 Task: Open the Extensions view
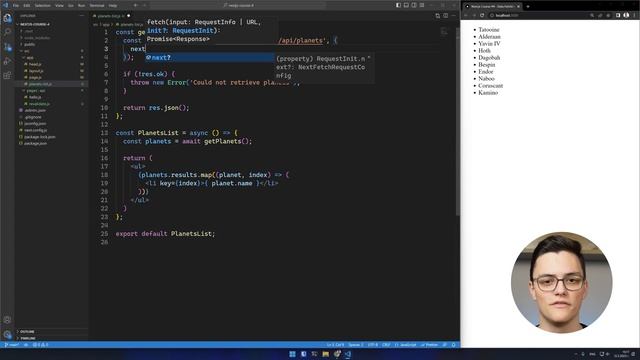(7, 76)
